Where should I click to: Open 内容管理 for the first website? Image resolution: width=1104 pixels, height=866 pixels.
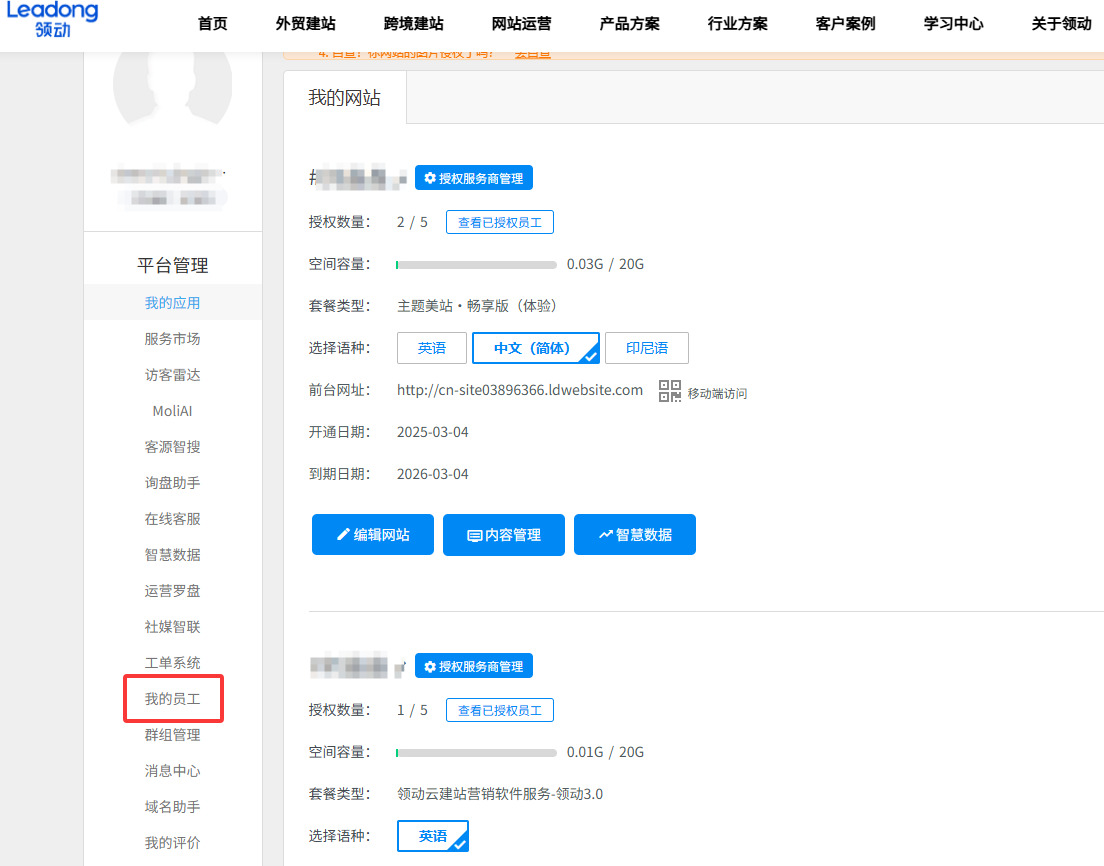pos(503,534)
